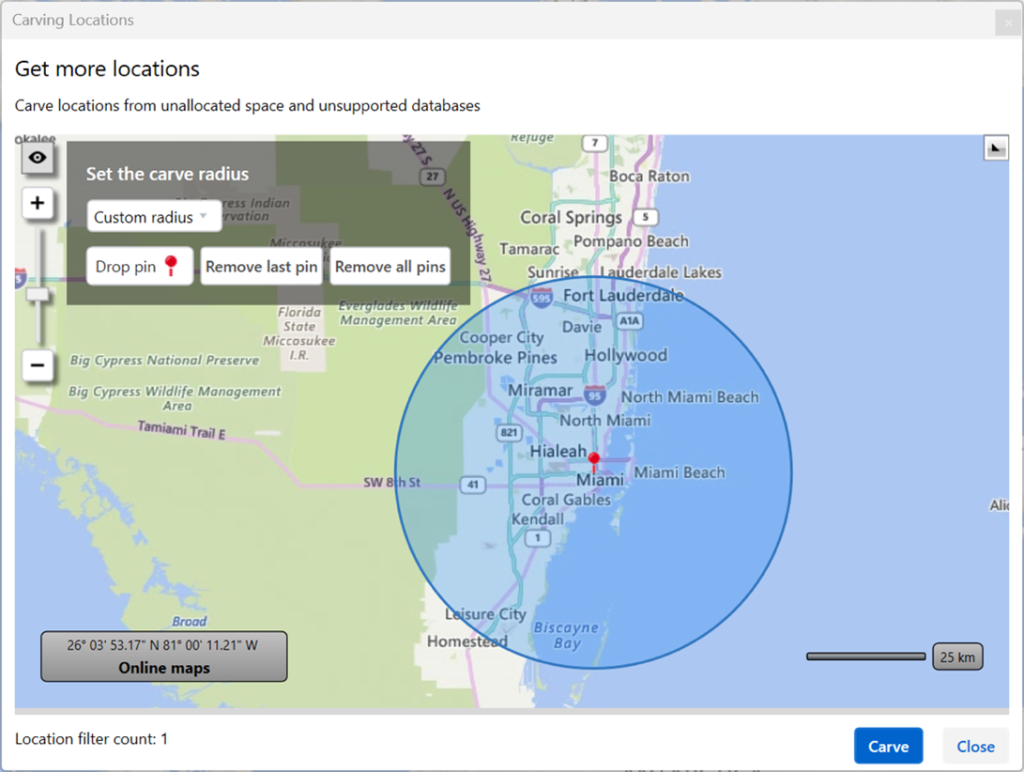Click the North Miami Beach label

[690, 397]
